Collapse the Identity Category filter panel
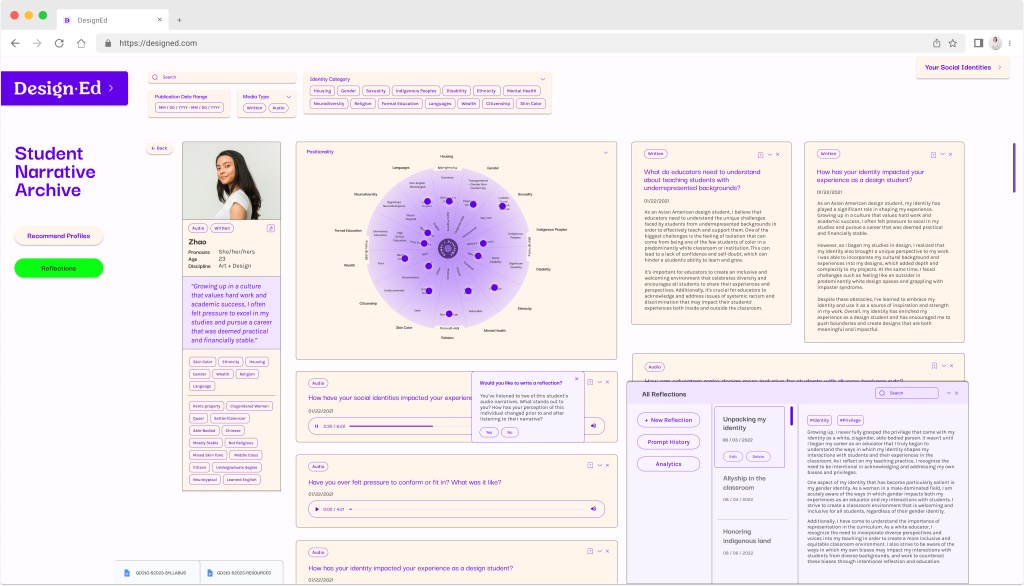This screenshot has height=586, width=1024. pyautogui.click(x=543, y=78)
